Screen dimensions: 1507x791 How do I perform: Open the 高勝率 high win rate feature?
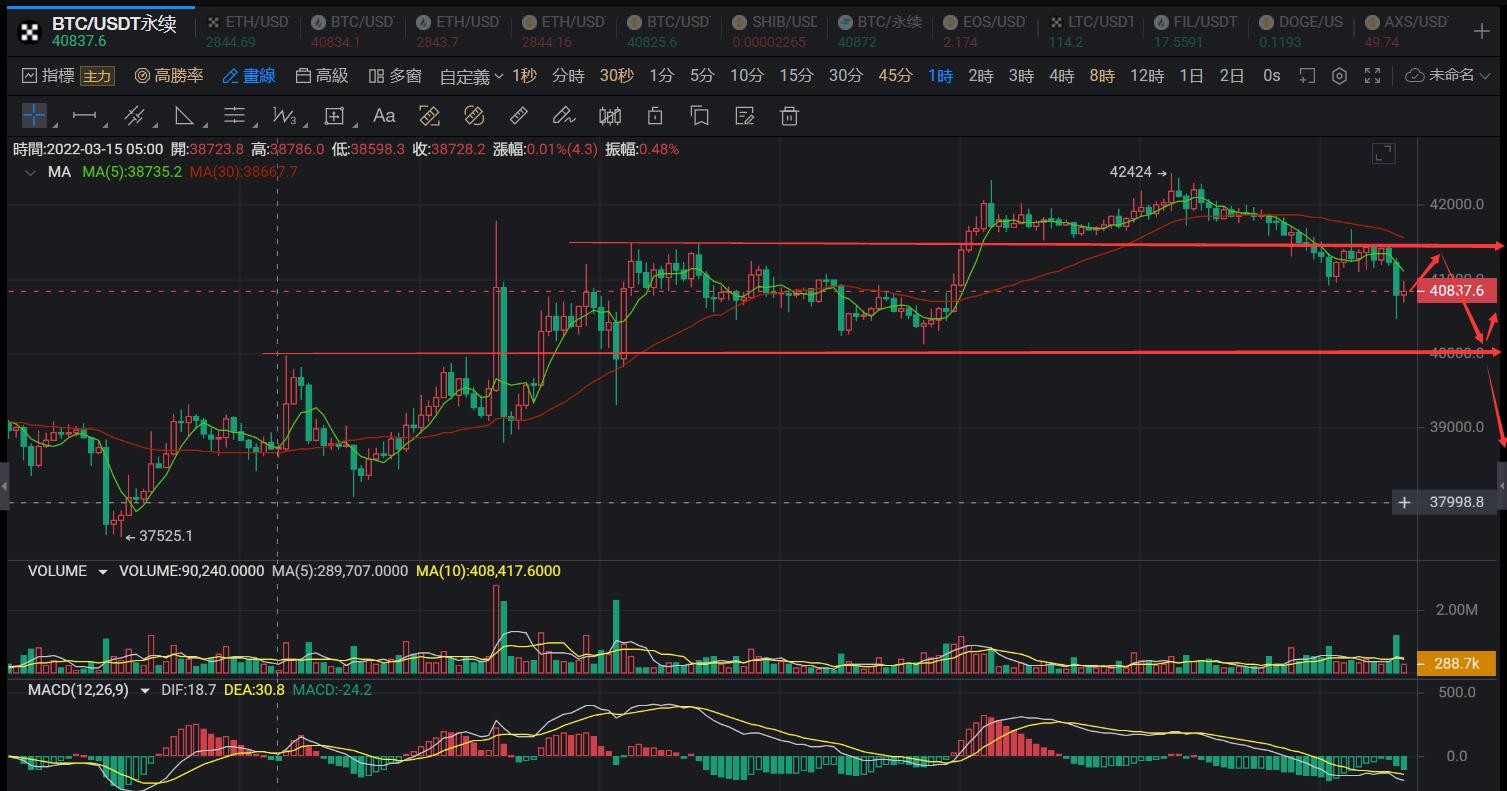169,76
